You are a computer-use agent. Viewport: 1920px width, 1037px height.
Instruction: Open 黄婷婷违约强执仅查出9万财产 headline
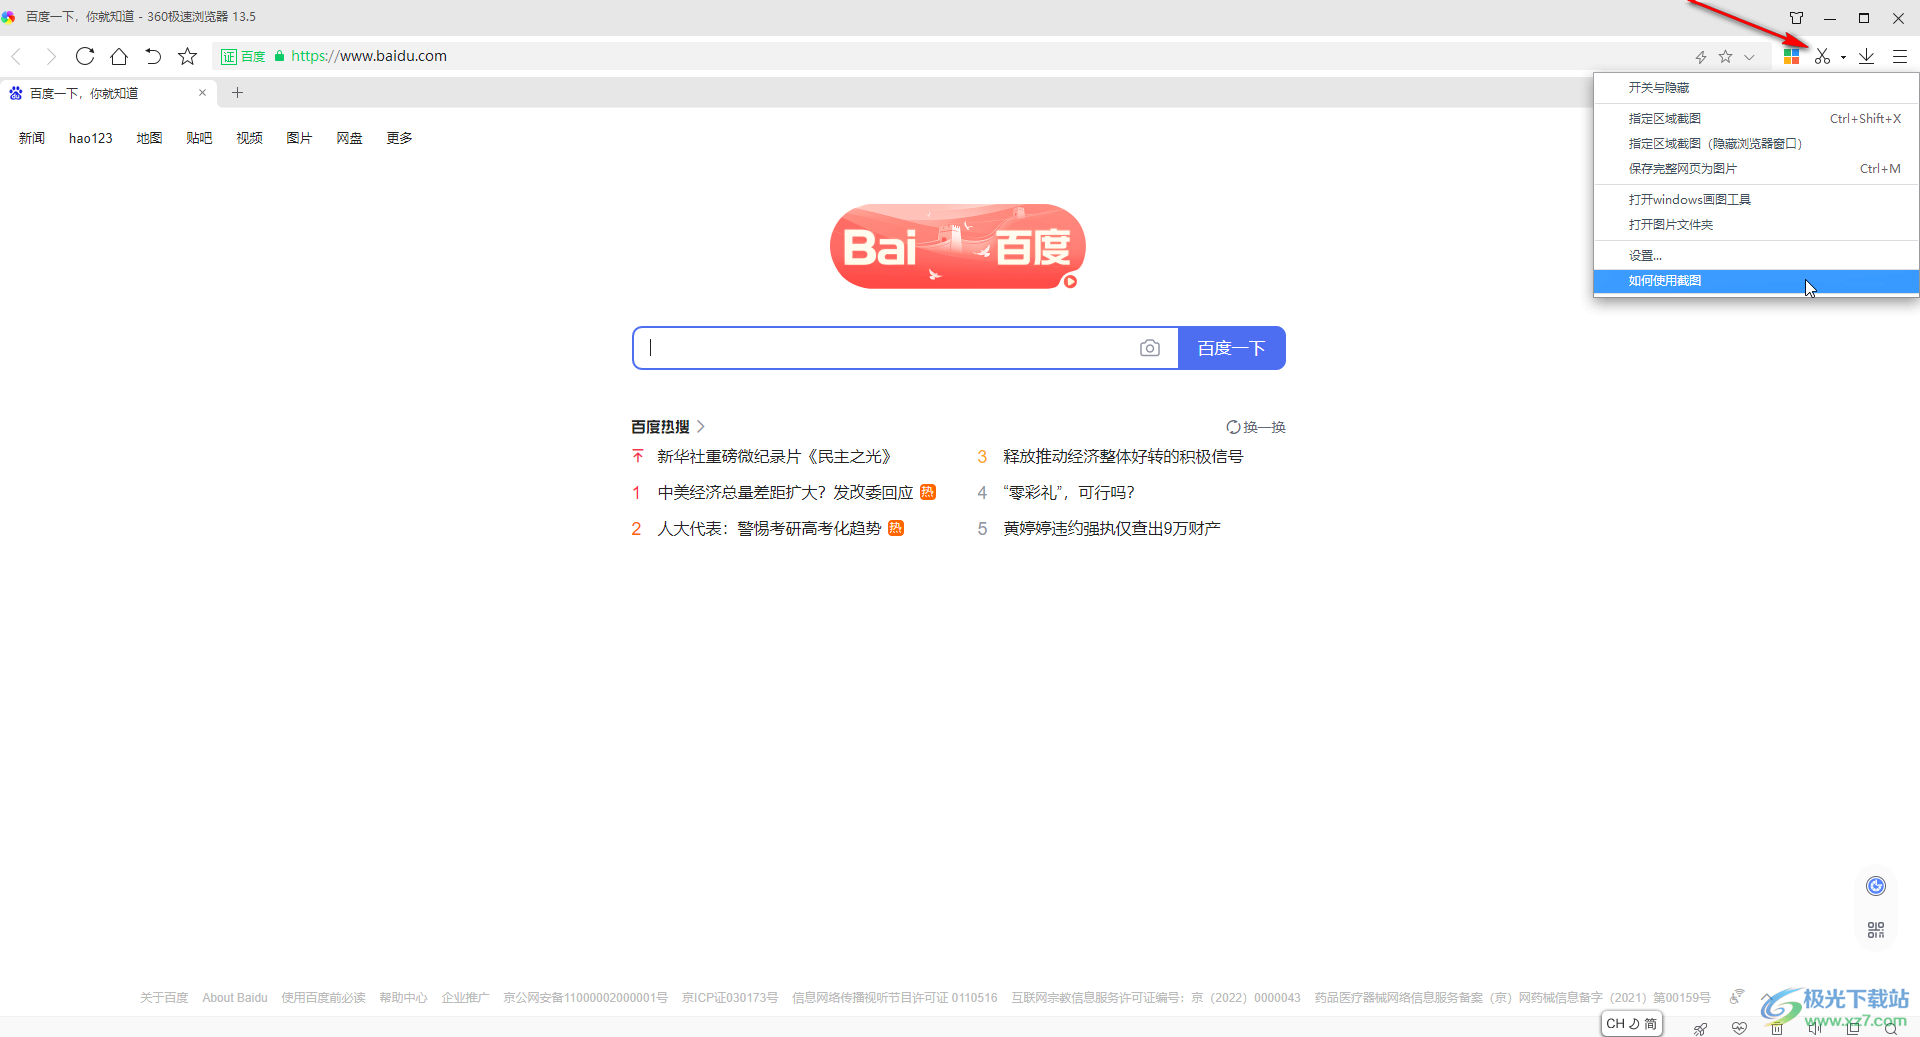[x=1112, y=529]
